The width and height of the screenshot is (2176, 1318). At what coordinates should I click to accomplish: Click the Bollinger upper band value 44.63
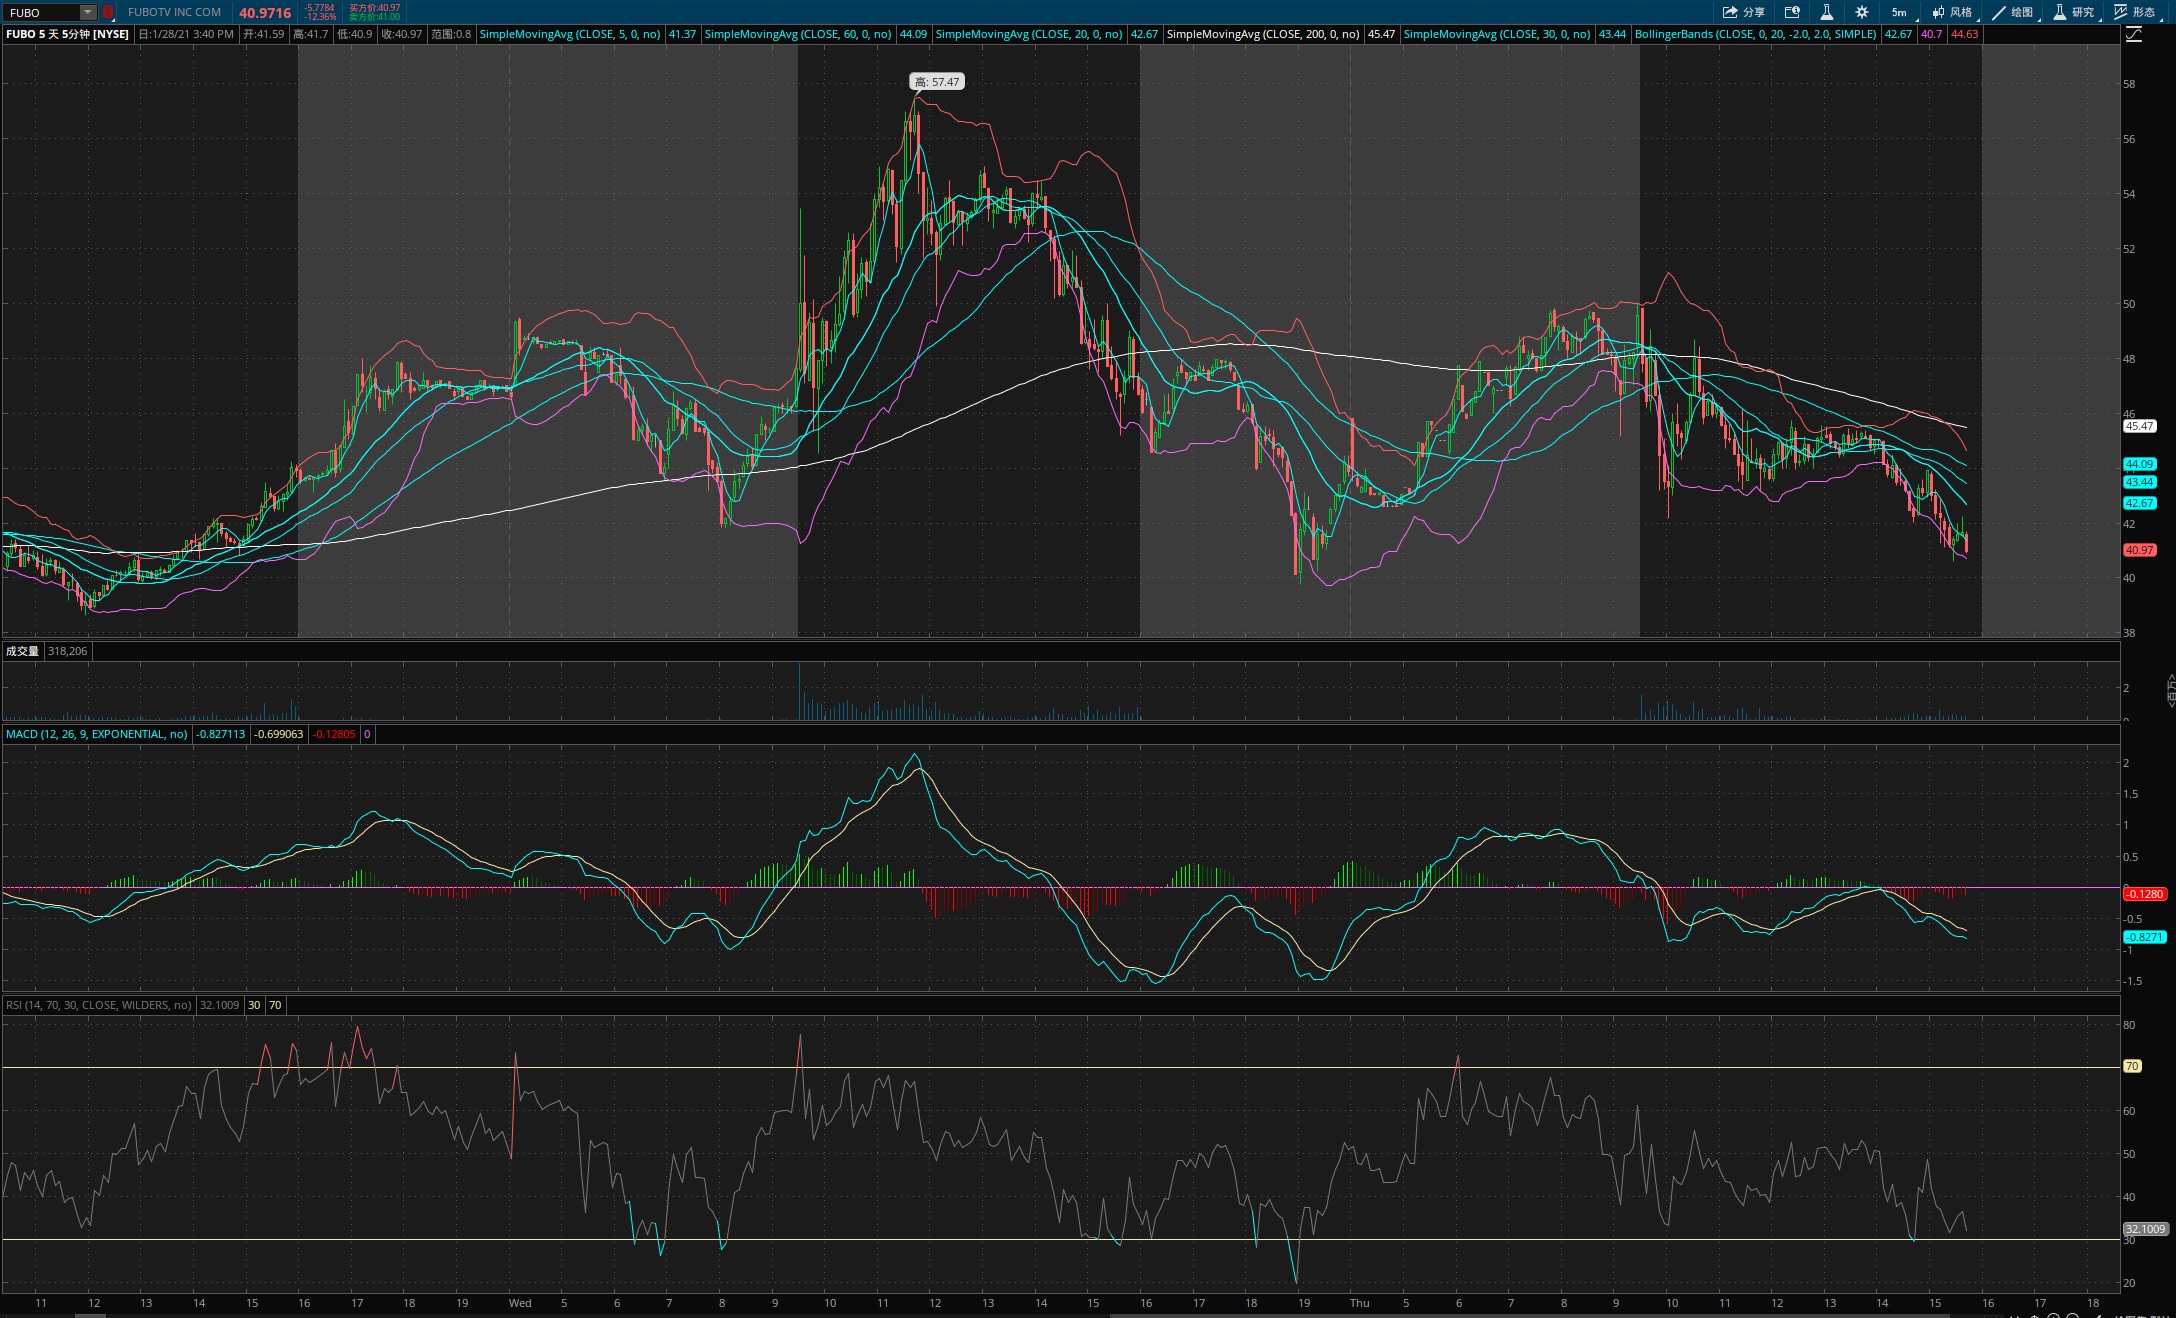pyautogui.click(x=1964, y=34)
